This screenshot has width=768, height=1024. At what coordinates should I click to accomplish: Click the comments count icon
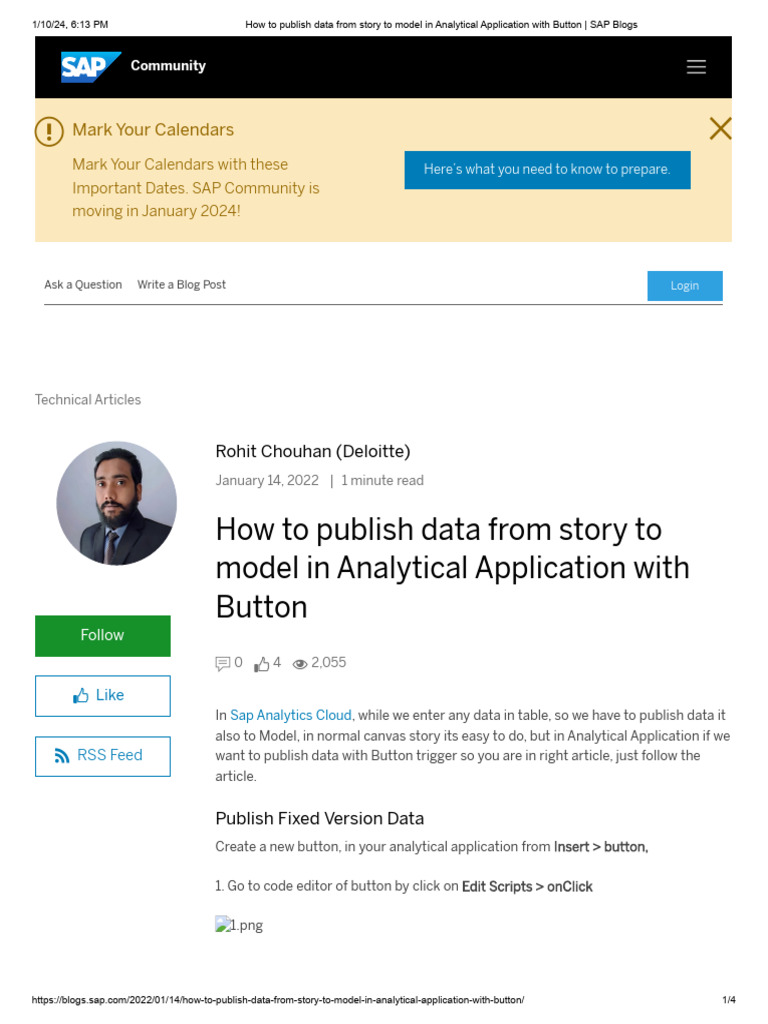click(222, 663)
